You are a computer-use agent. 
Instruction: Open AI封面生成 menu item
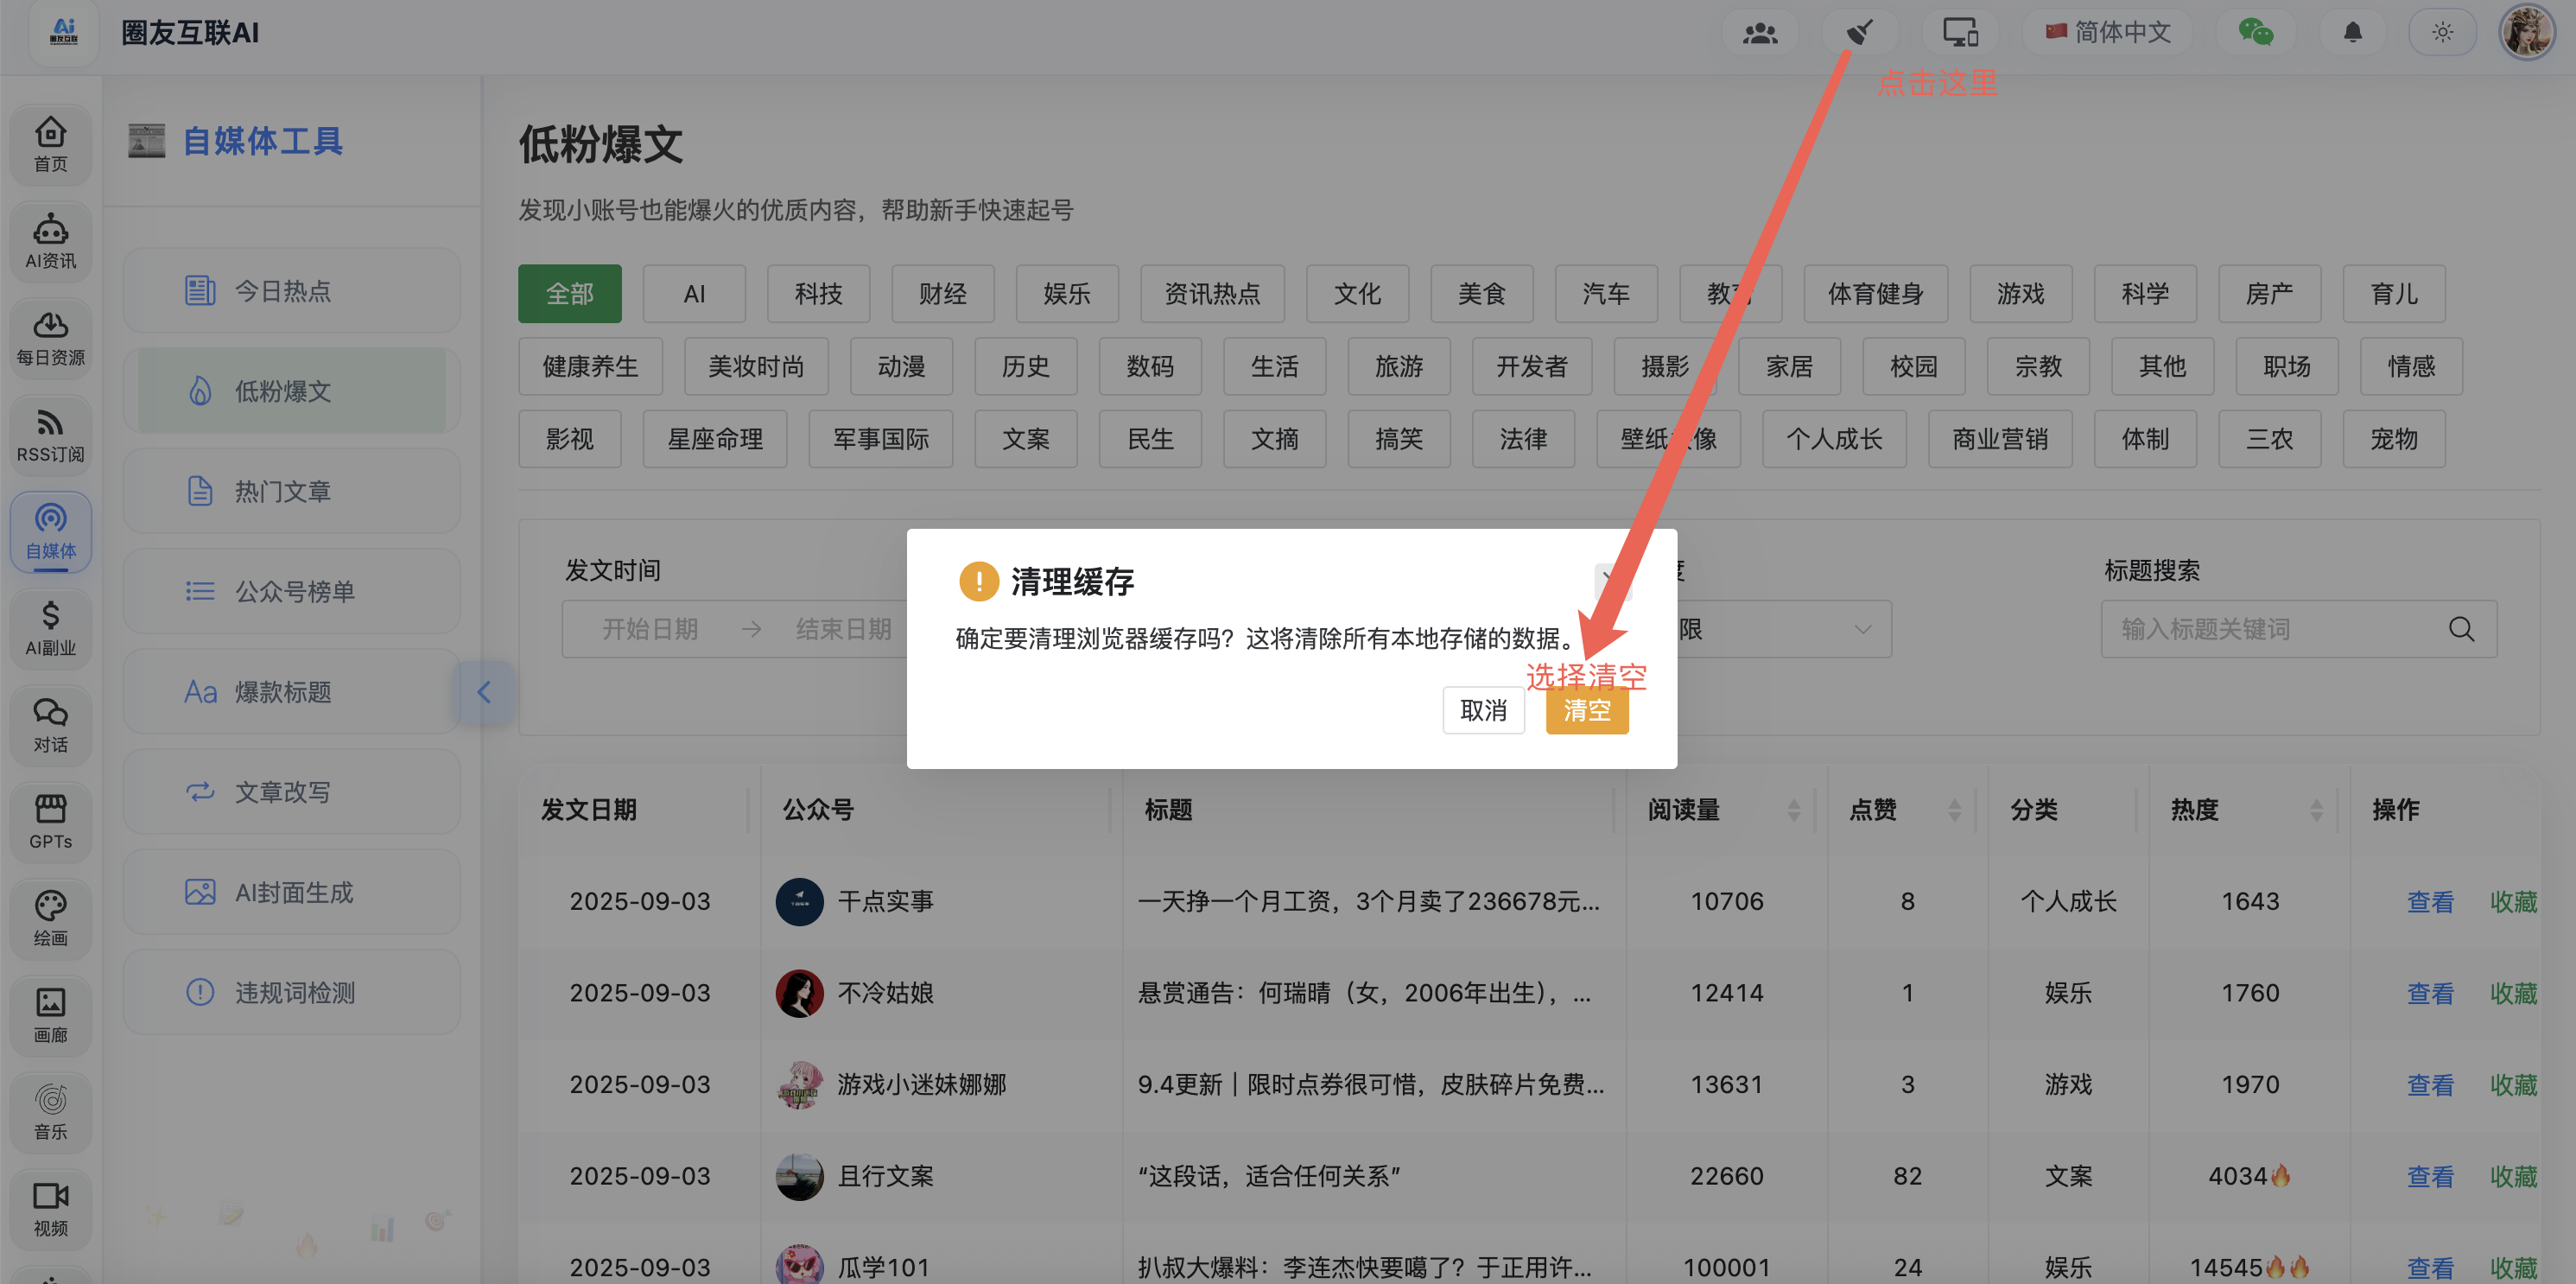tap(291, 892)
